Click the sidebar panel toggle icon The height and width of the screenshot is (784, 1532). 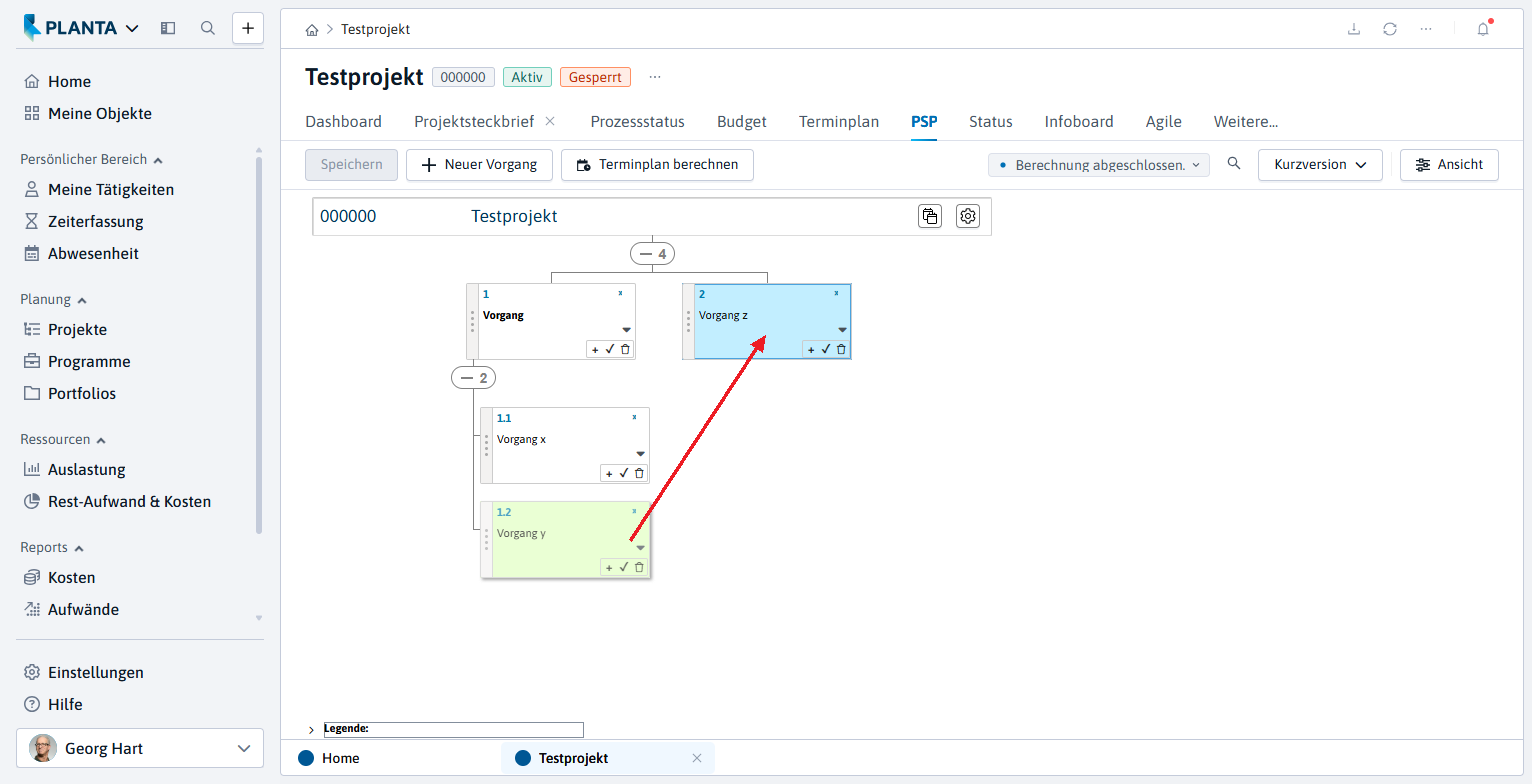(x=168, y=28)
